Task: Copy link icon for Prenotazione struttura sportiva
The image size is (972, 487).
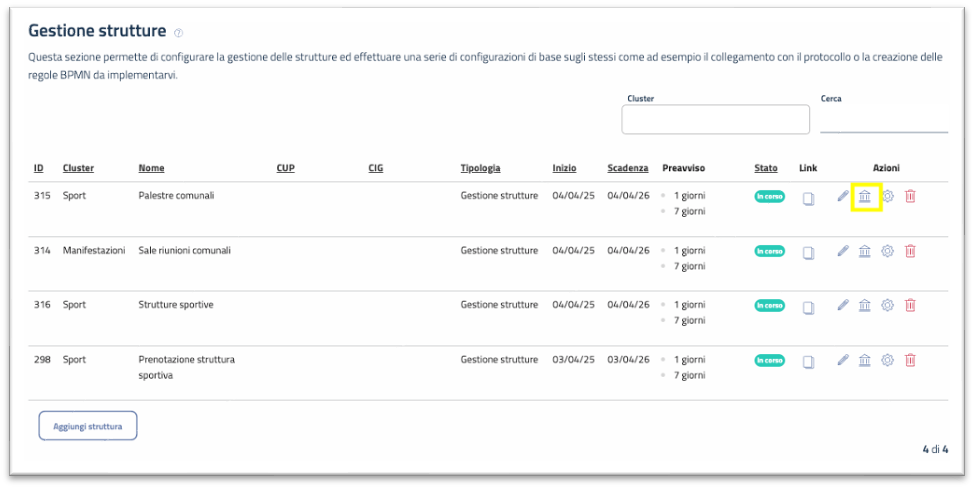Action: click(x=809, y=362)
